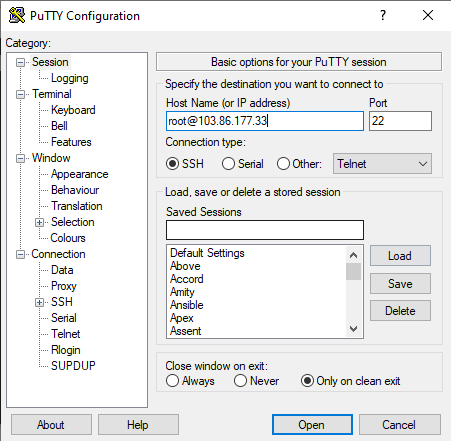Screen dimensions: 451x441
Task: Open the Rlogin settings category
Action: pos(66,350)
